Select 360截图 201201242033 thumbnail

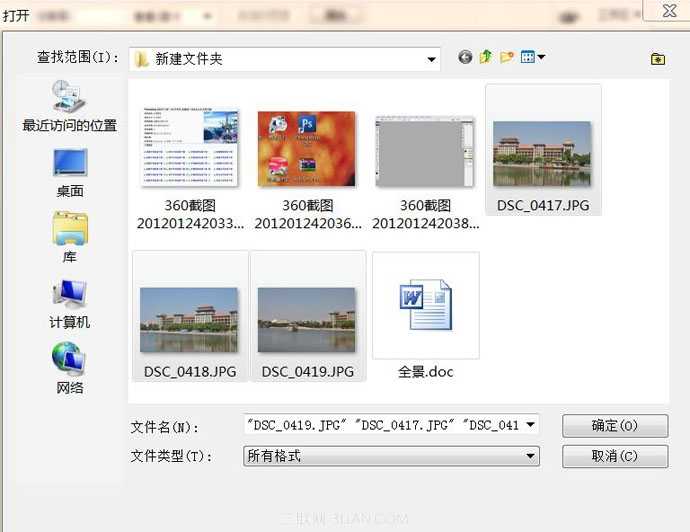[x=190, y=147]
